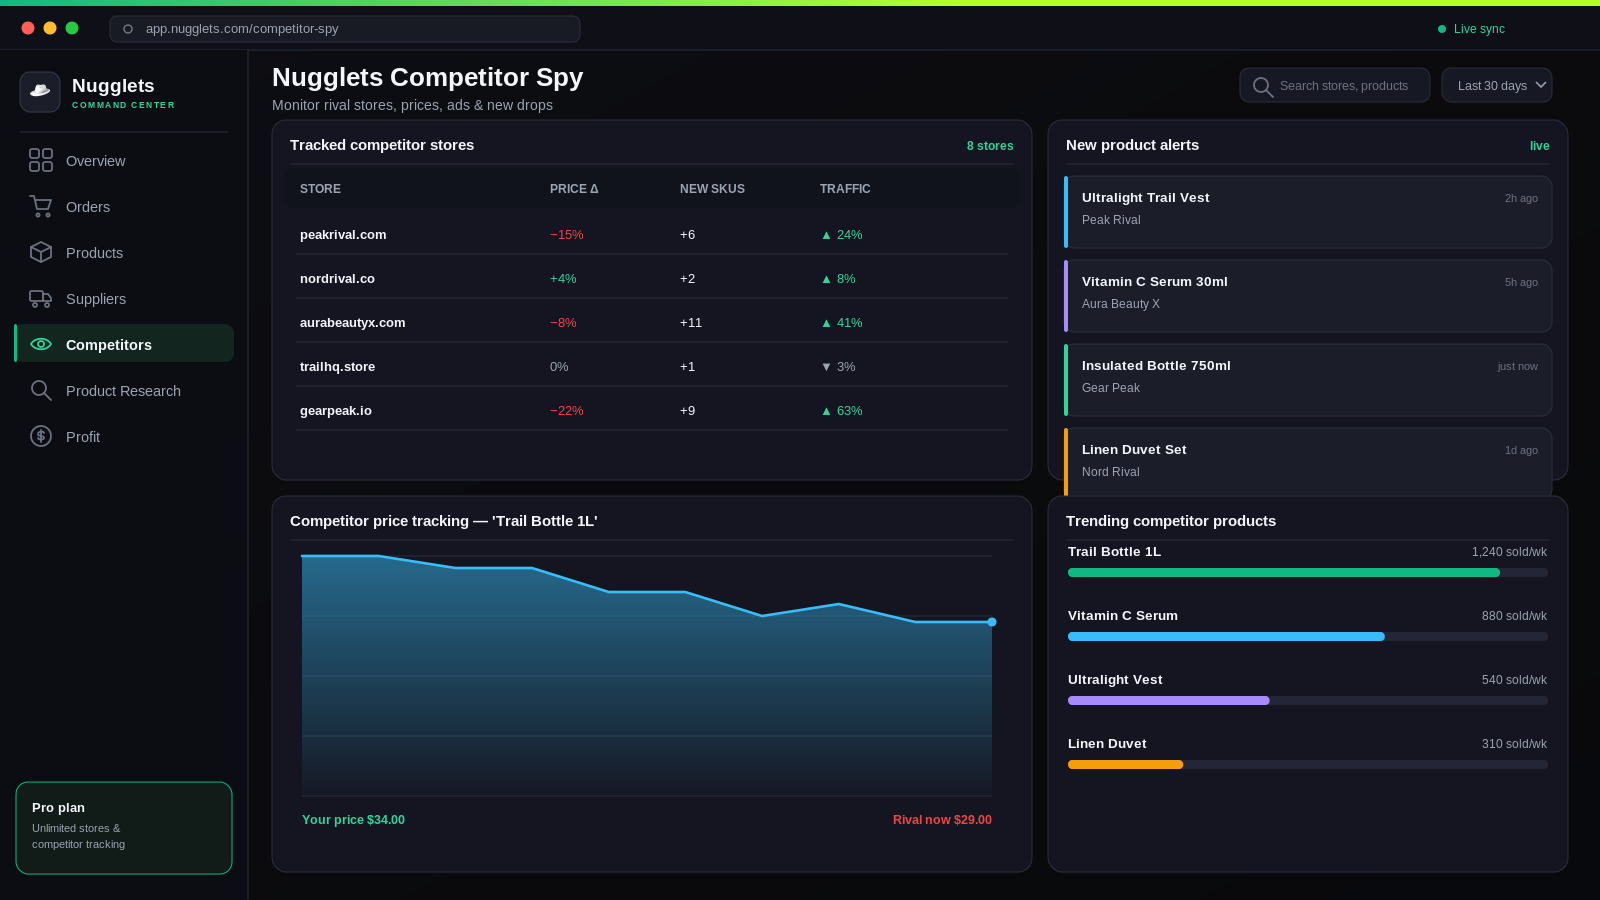Click the Overview grid icon
1600x900 pixels.
coord(41,160)
